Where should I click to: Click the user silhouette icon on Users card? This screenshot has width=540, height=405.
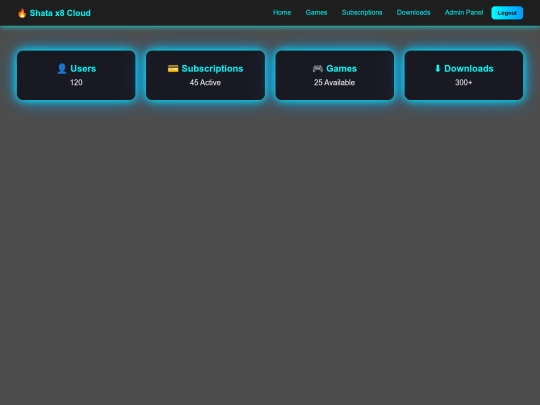pos(62,69)
